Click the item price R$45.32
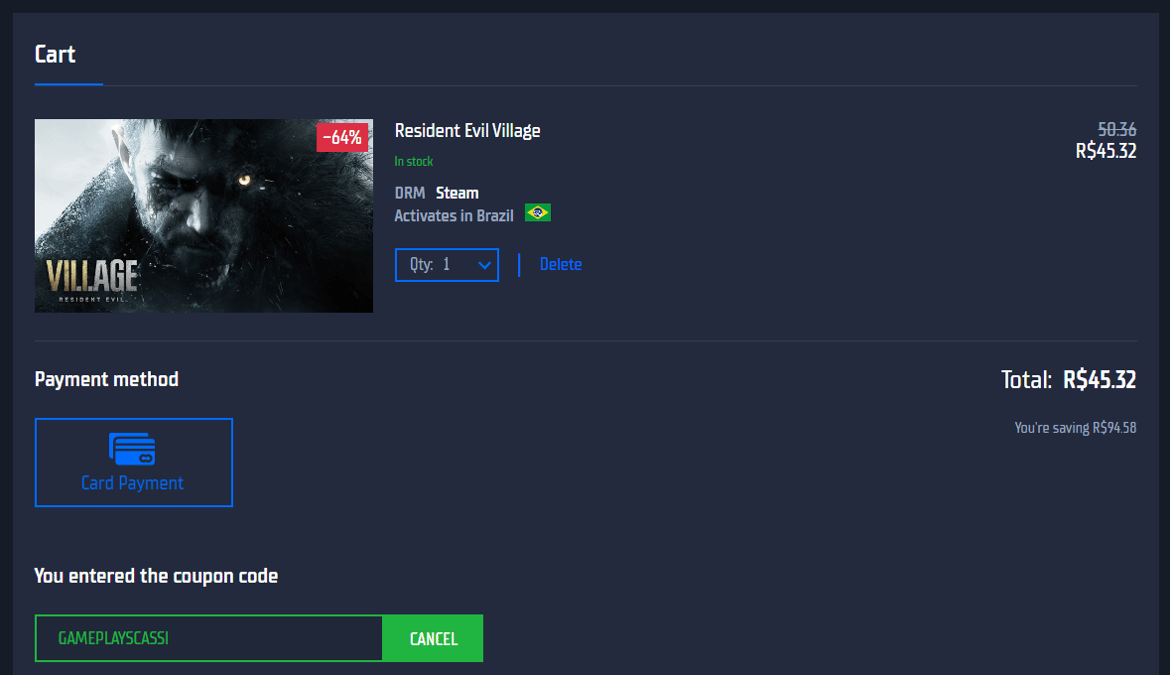Screen dimensions: 1170x675 click(x=1106, y=151)
